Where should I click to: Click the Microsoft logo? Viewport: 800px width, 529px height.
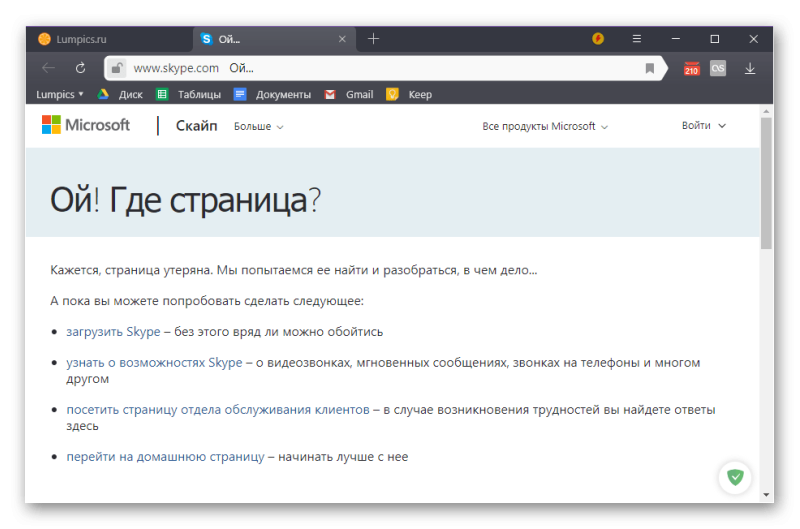(86, 125)
